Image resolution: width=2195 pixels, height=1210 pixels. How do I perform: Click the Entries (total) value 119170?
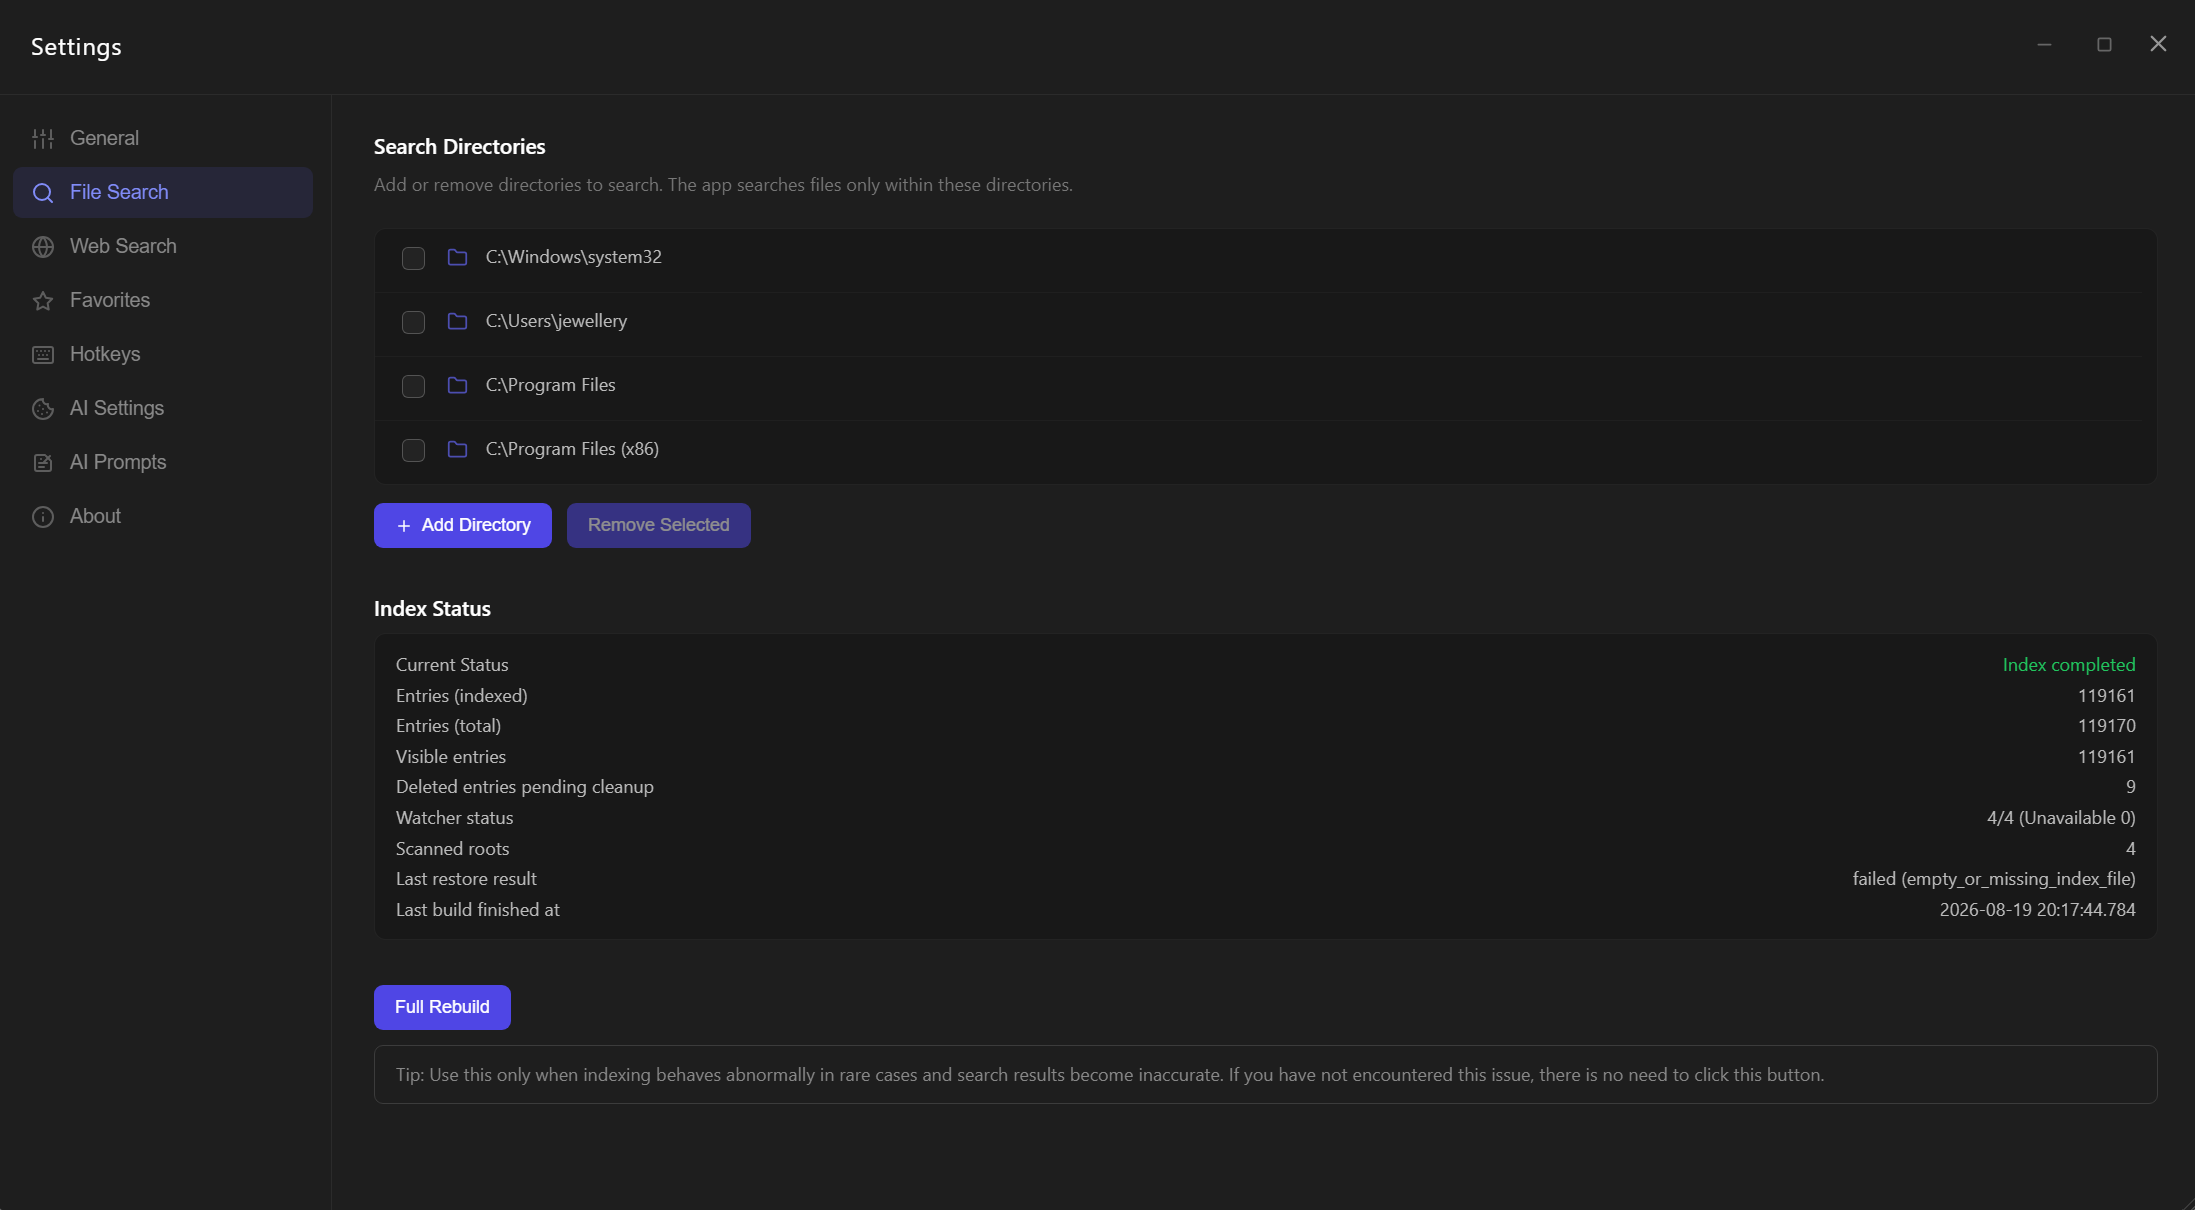(2106, 726)
